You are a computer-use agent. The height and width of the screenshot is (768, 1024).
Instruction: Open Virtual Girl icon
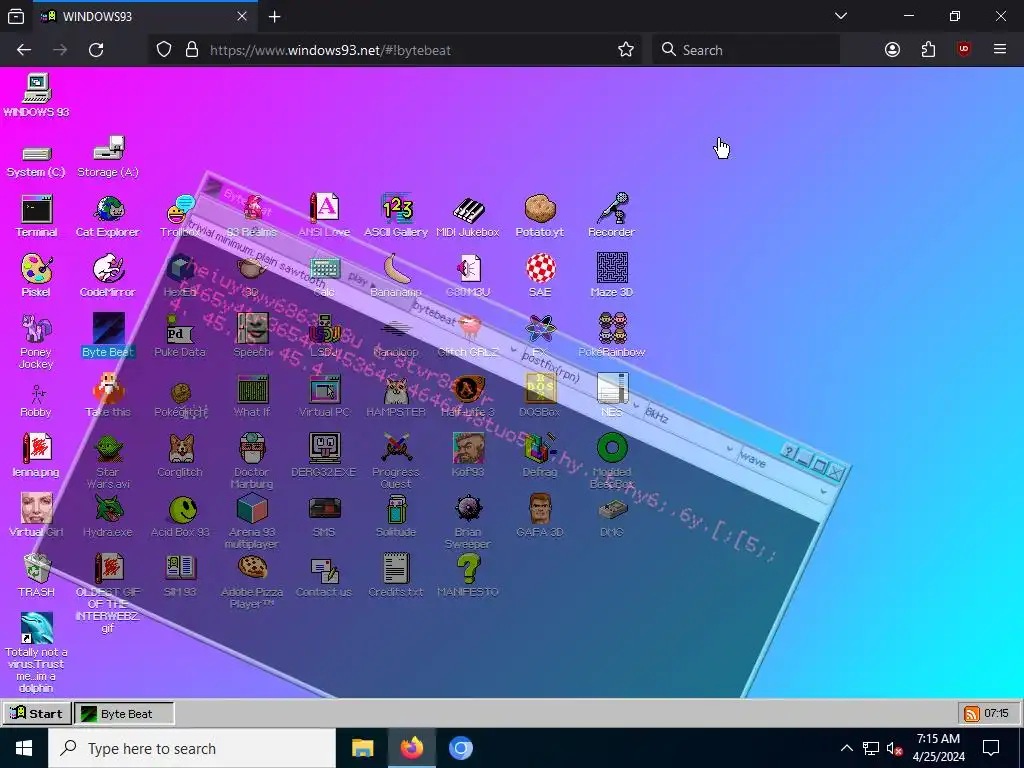coord(37,508)
